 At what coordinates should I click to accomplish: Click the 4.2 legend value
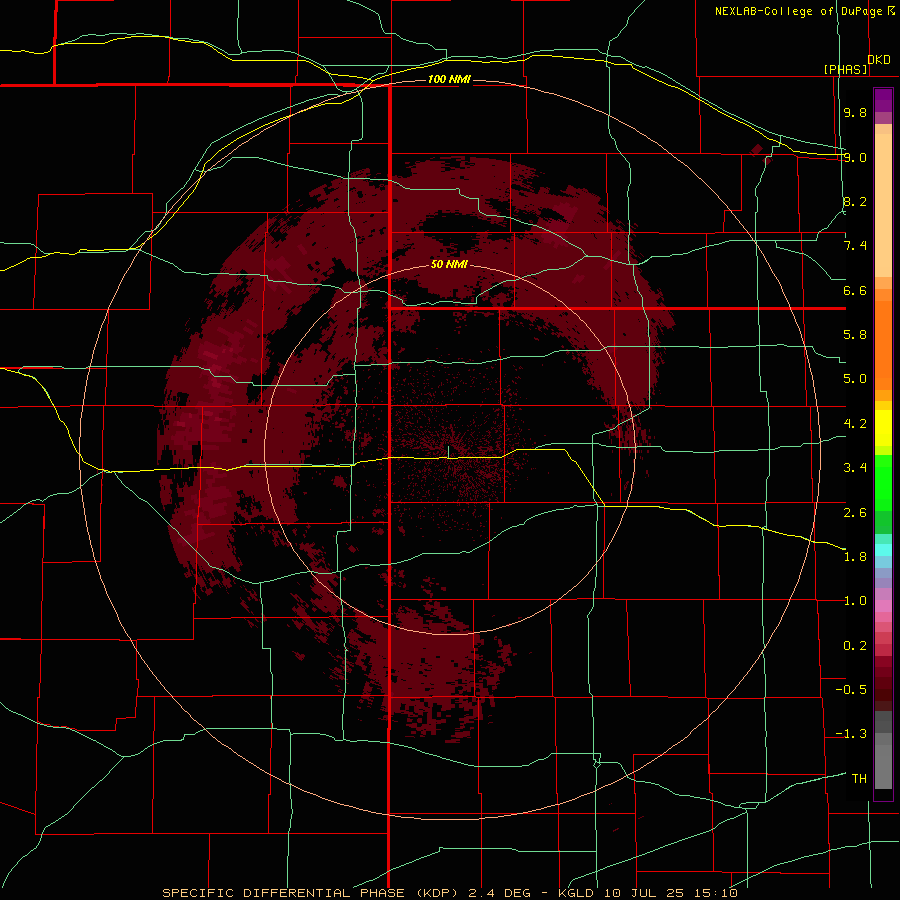point(855,424)
